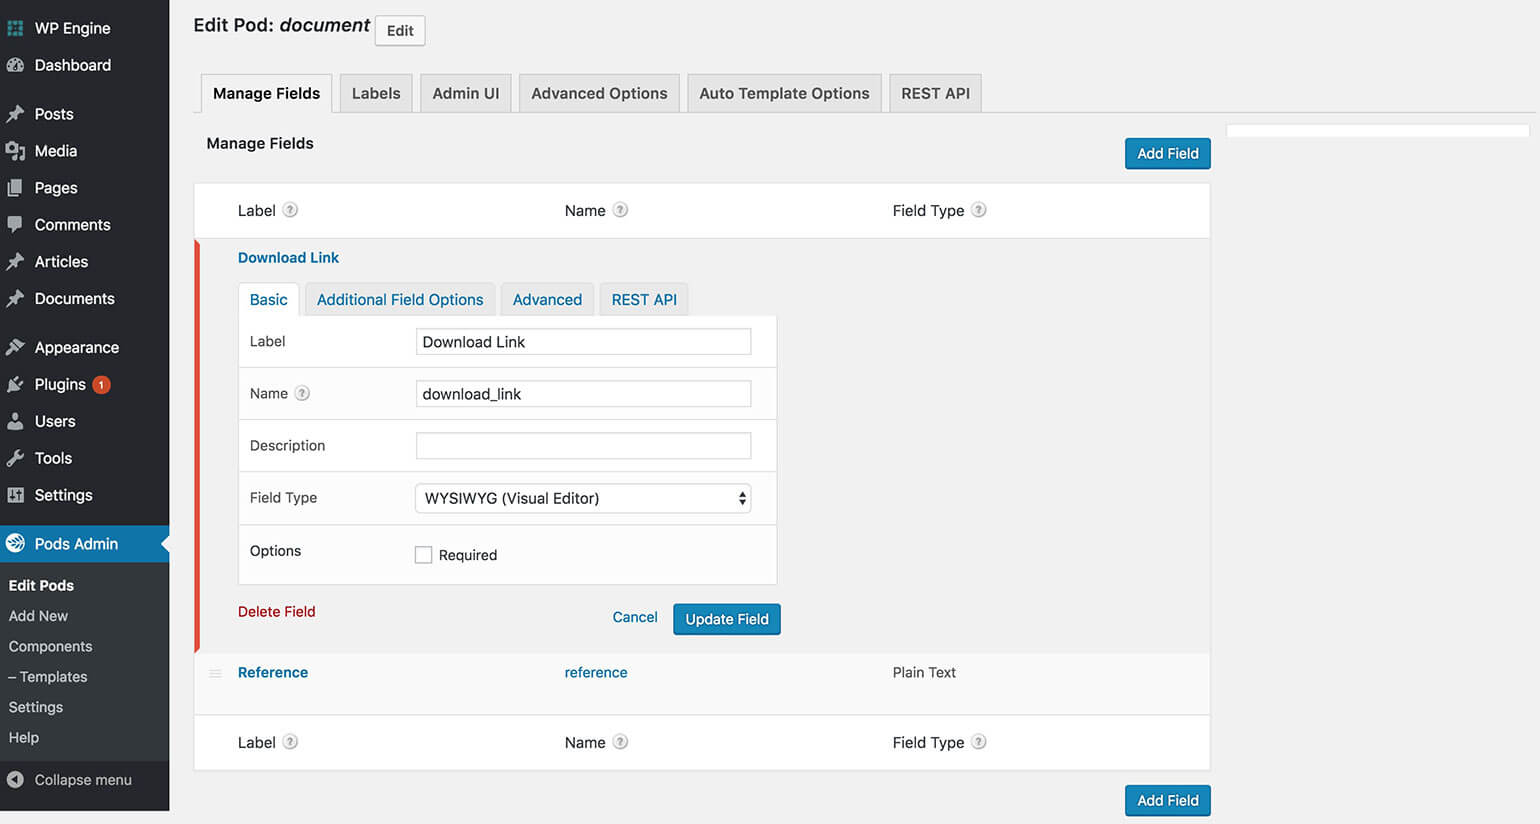The width and height of the screenshot is (1540, 824).
Task: Open Edit Pods submenu item
Action: (41, 585)
